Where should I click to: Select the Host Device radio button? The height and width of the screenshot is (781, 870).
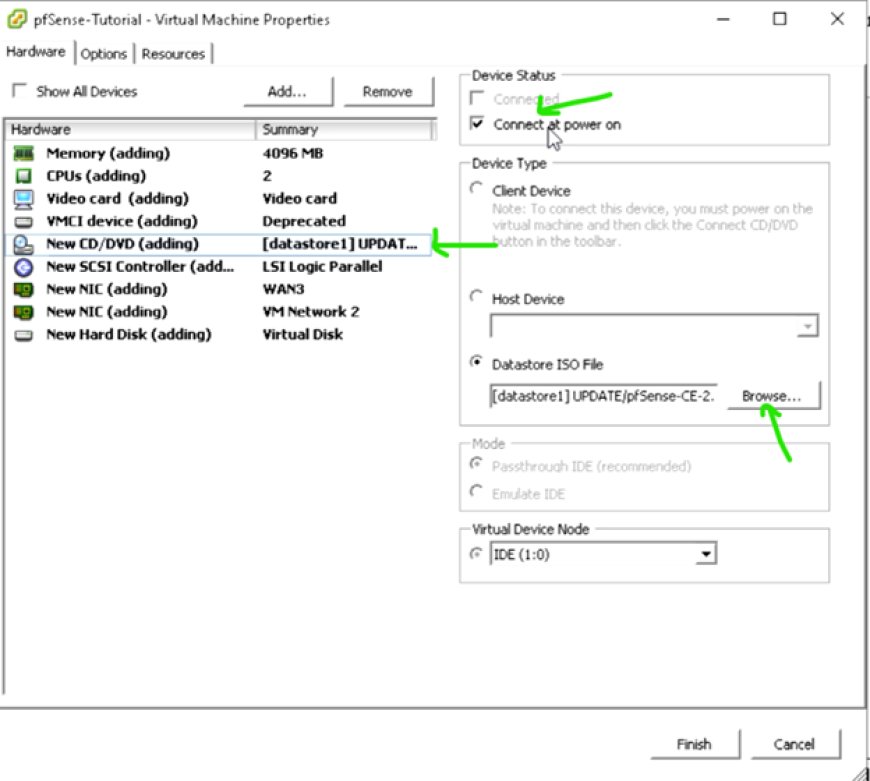click(x=476, y=297)
